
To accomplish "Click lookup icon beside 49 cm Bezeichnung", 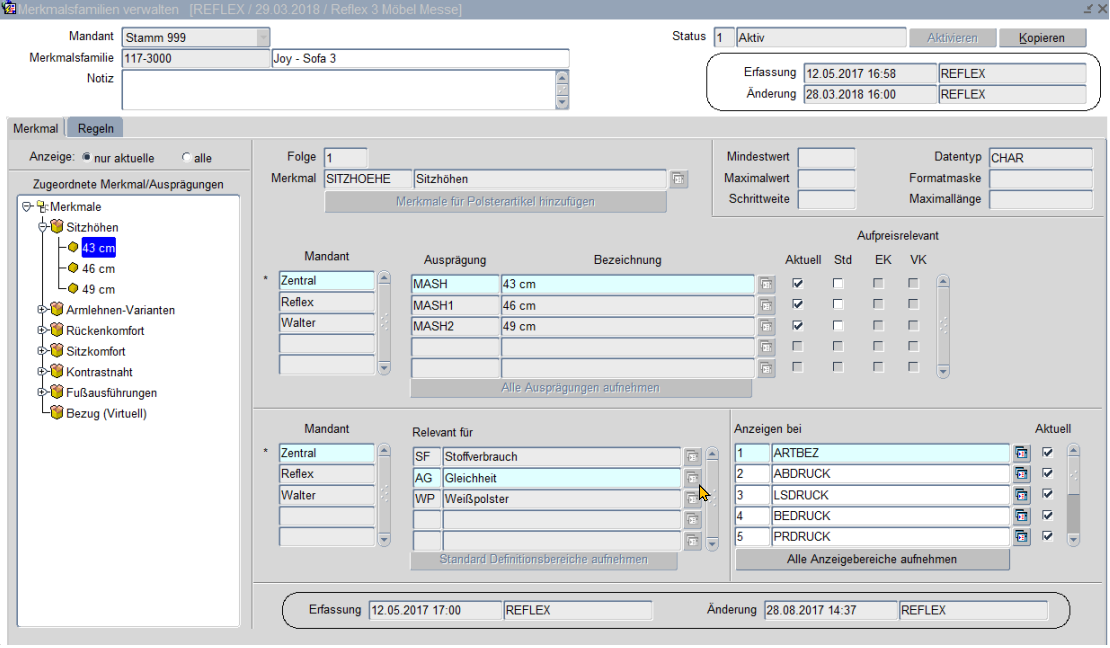I will click(766, 327).
